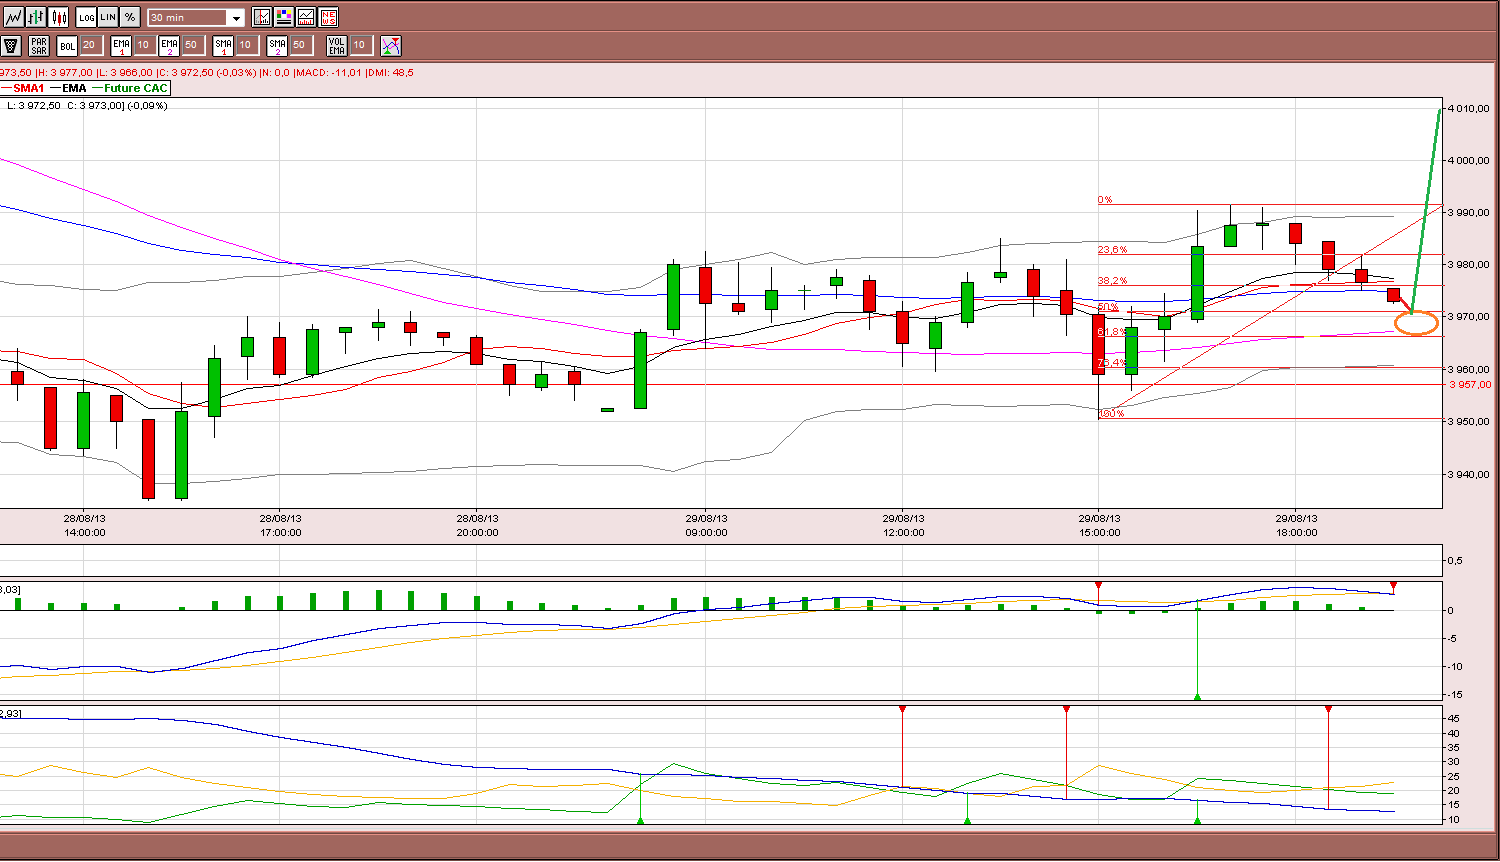
Task: Click the EMA legend label
Action: click(74, 88)
